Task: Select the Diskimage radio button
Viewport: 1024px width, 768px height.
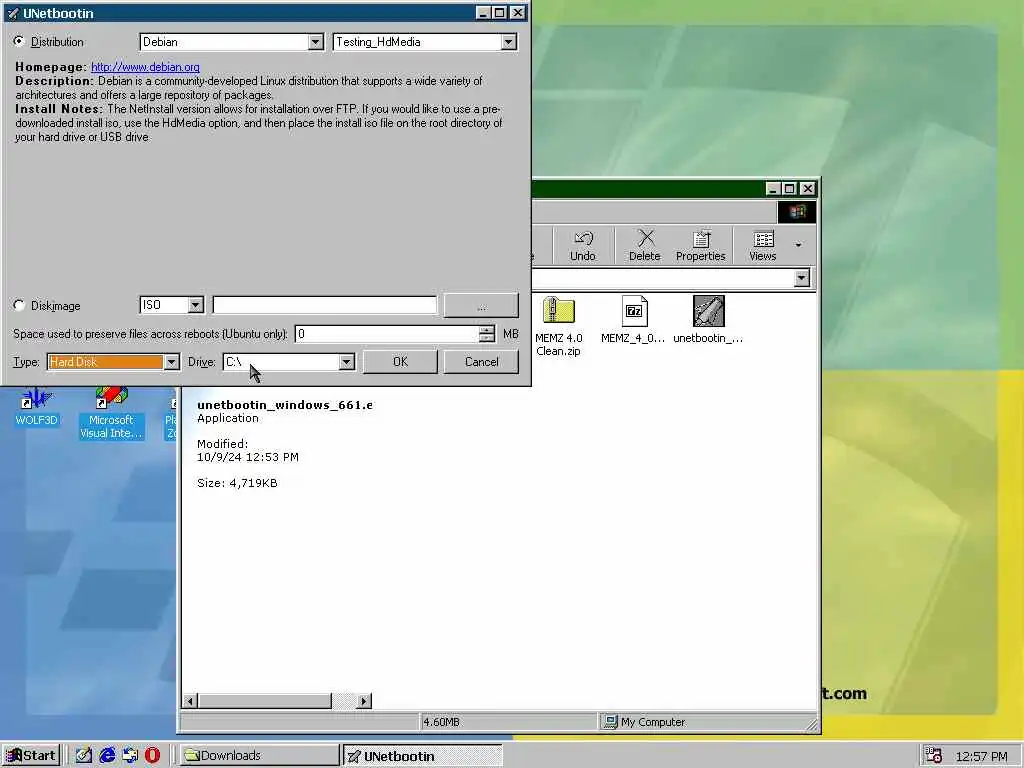Action: click(19, 305)
